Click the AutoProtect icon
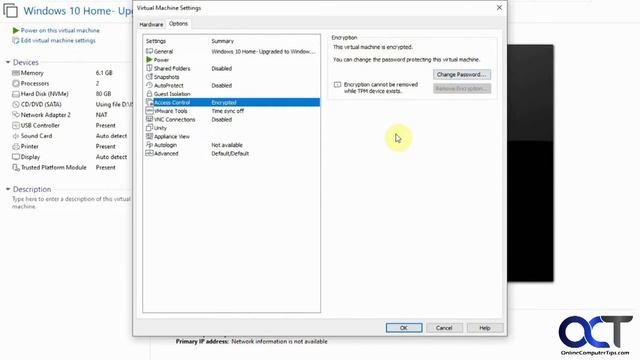Image resolution: width=640 pixels, height=360 pixels. pos(149,85)
